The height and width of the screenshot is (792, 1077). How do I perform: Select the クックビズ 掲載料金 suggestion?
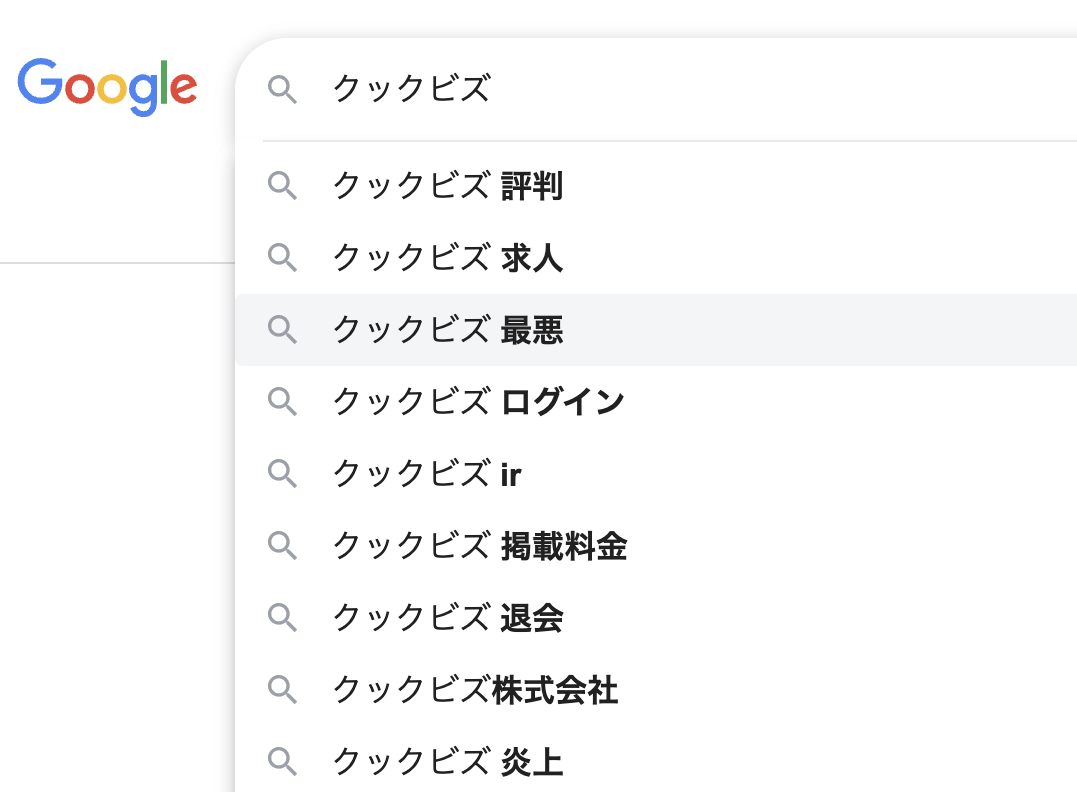tap(478, 546)
